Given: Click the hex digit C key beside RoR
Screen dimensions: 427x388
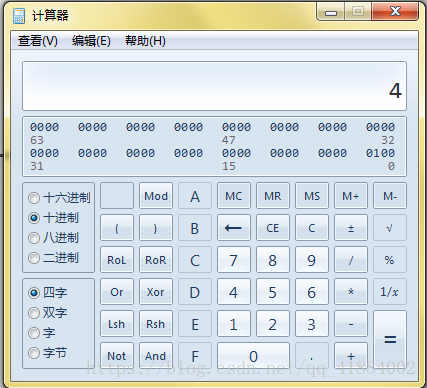Looking at the screenshot, I should 195,260.
